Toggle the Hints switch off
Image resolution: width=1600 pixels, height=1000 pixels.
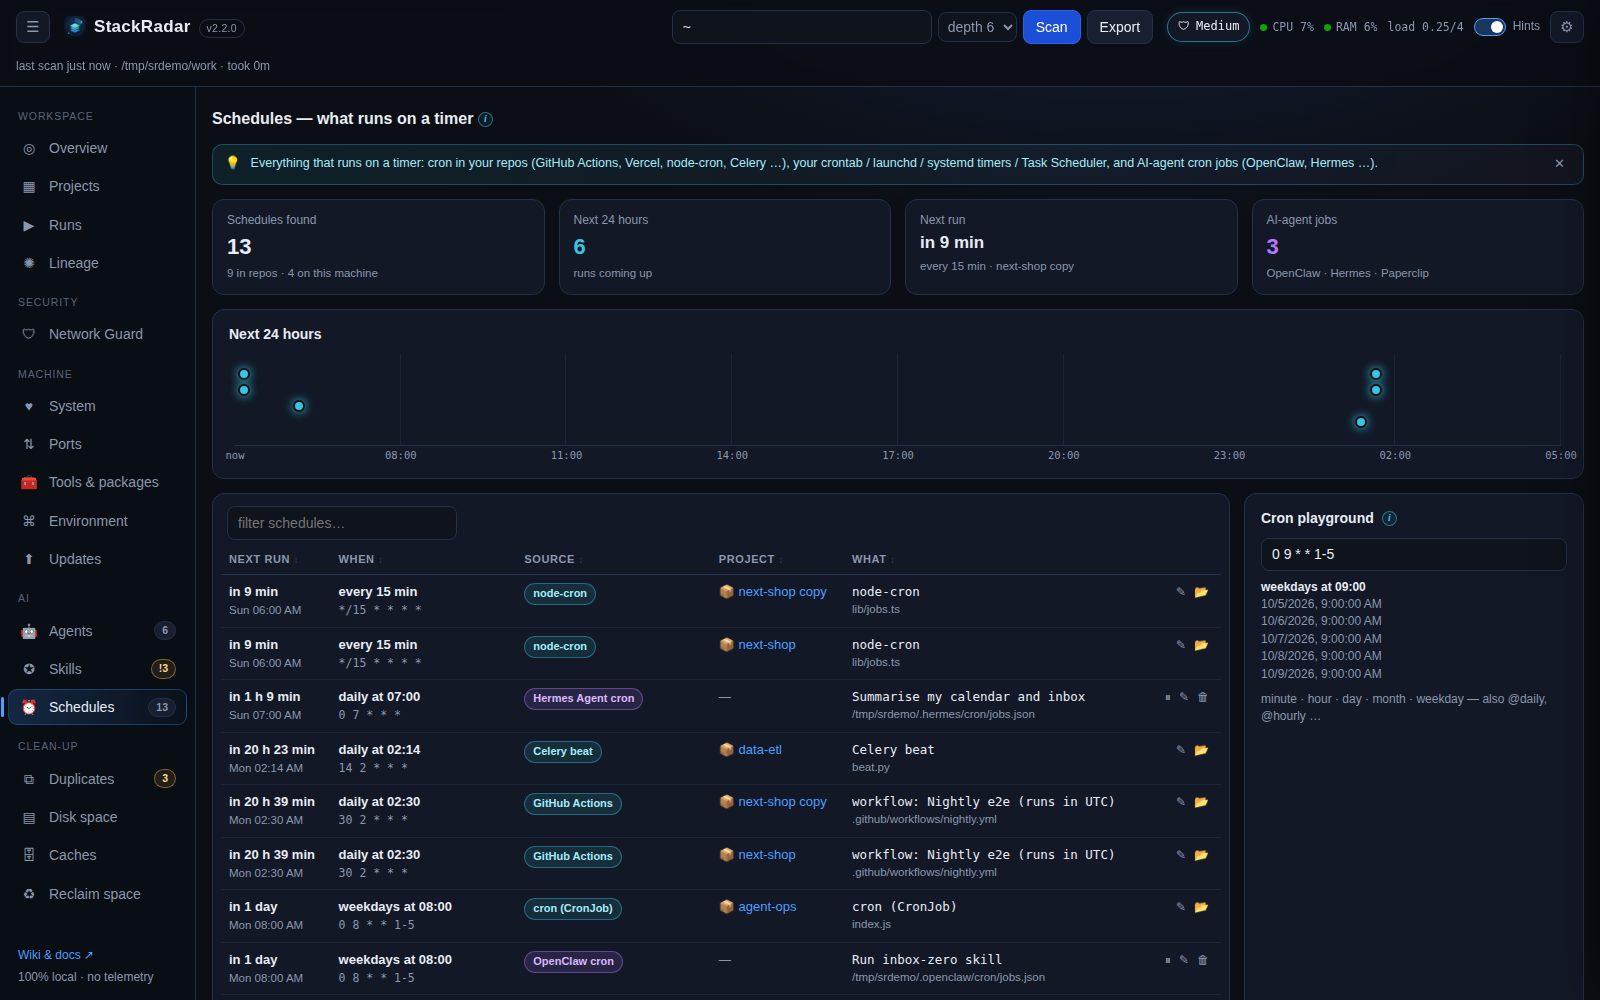[x=1489, y=27]
